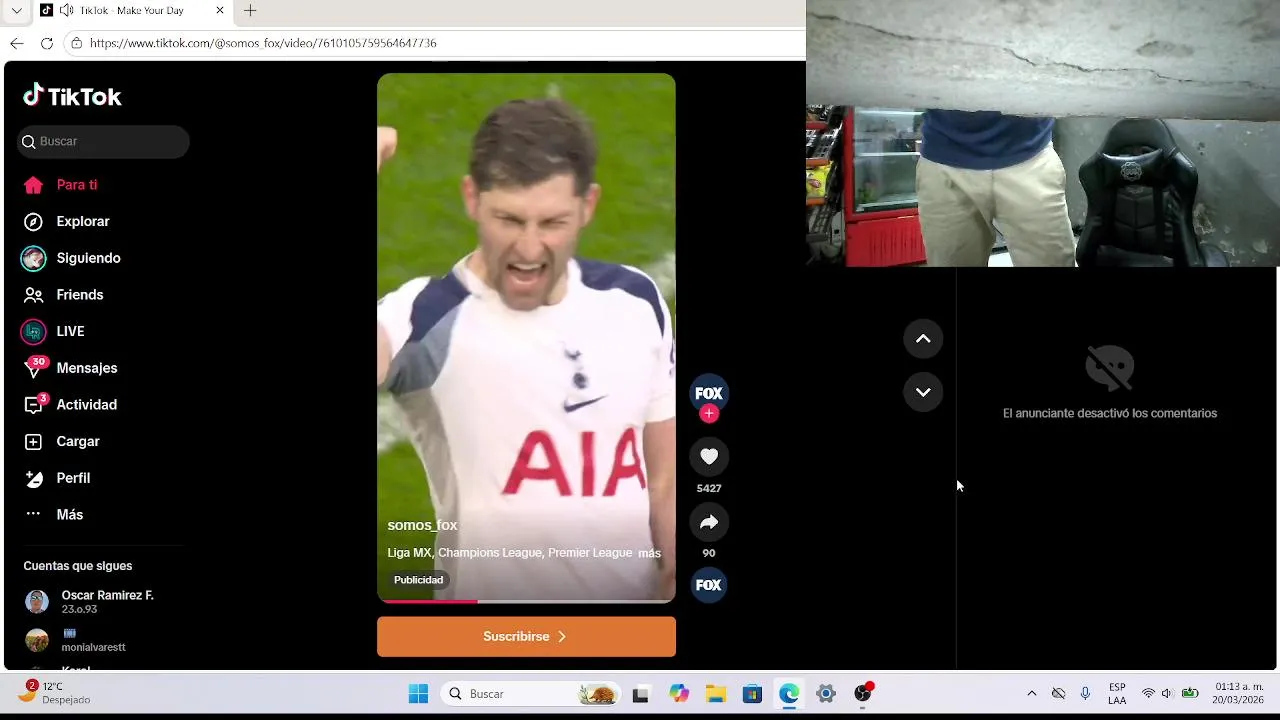This screenshot has width=1280, height=720.
Task: Expand the Más options menu
Action: [53, 514]
